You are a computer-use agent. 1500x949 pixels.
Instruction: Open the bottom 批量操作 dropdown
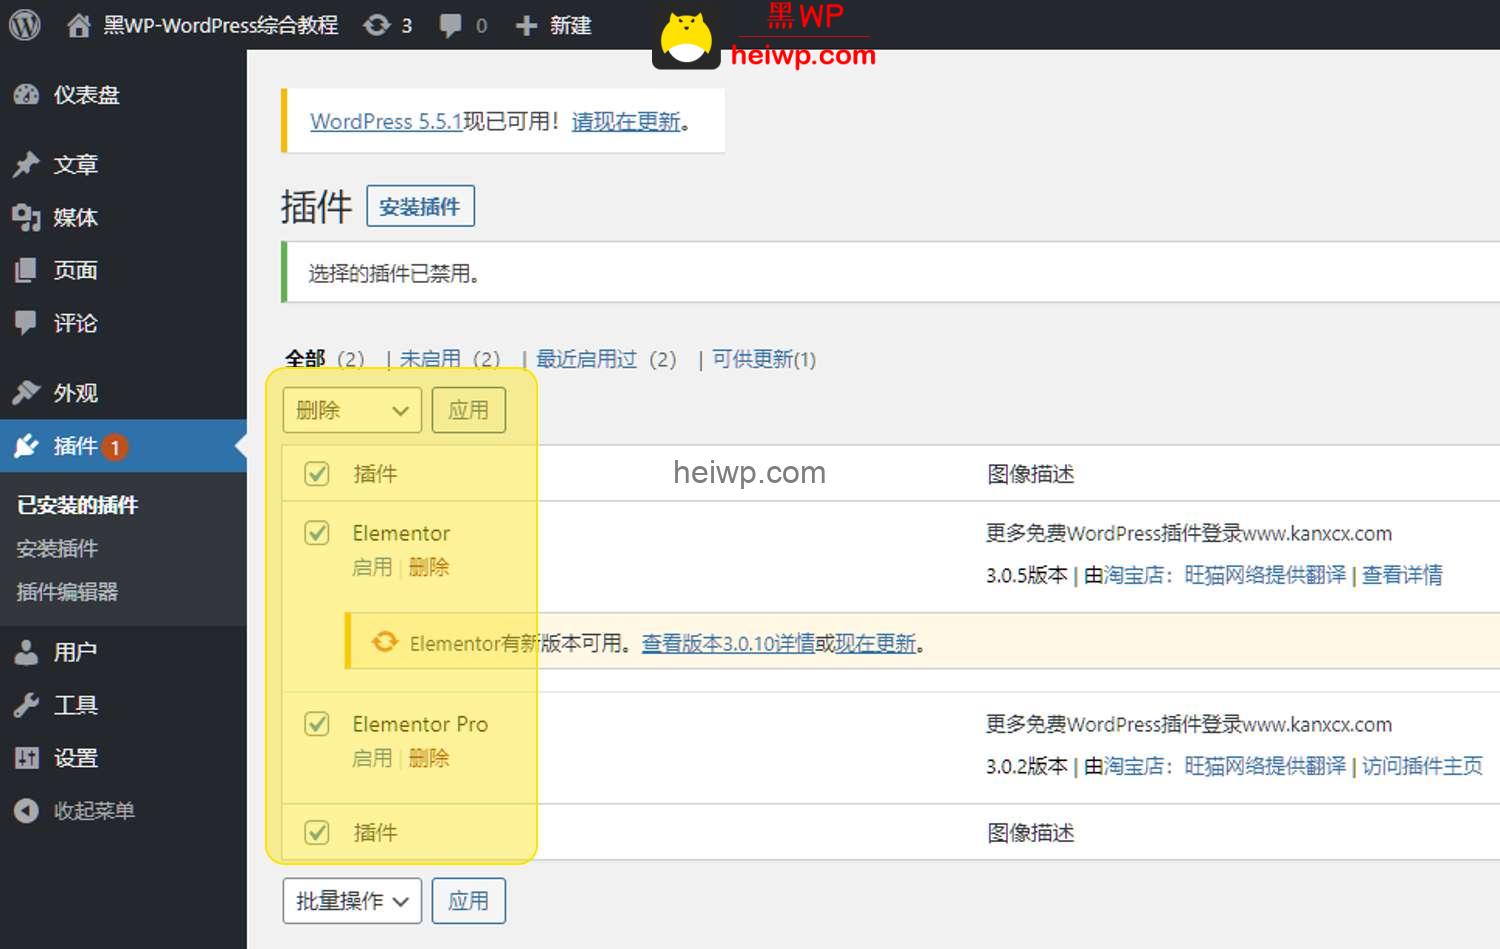(x=352, y=901)
